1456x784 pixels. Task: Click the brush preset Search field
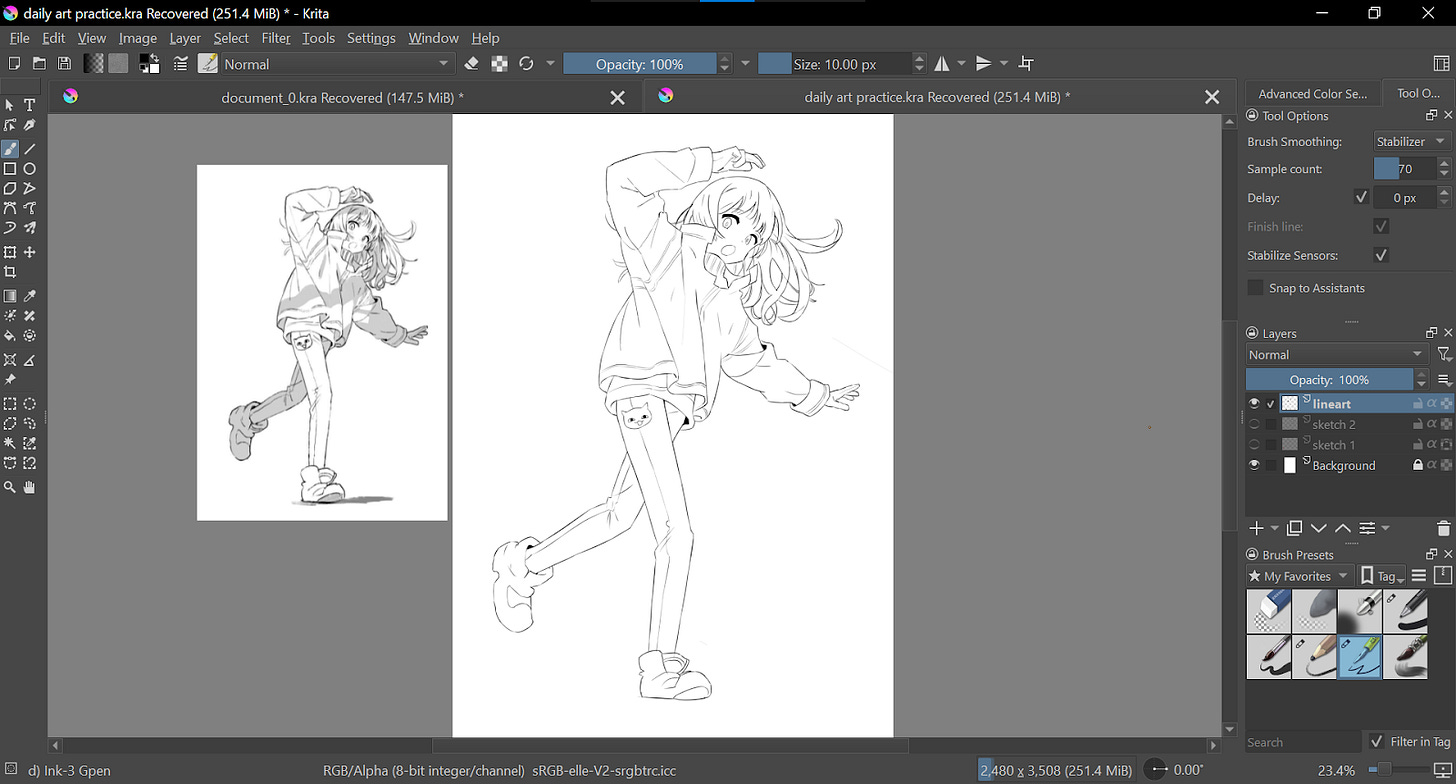point(1303,742)
